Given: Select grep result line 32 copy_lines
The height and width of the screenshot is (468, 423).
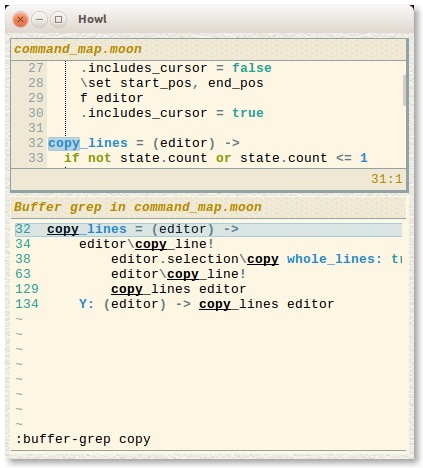Looking at the screenshot, I should [208, 230].
